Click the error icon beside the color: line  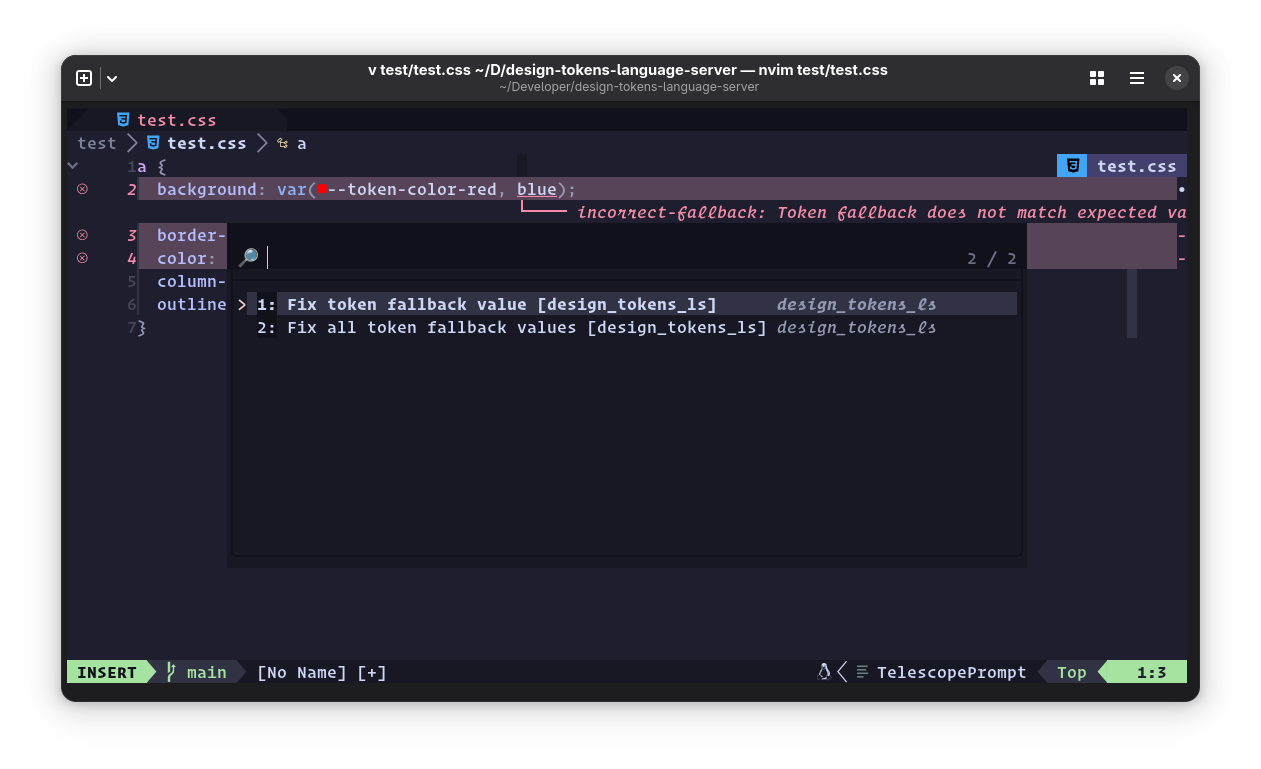pyautogui.click(x=82, y=258)
